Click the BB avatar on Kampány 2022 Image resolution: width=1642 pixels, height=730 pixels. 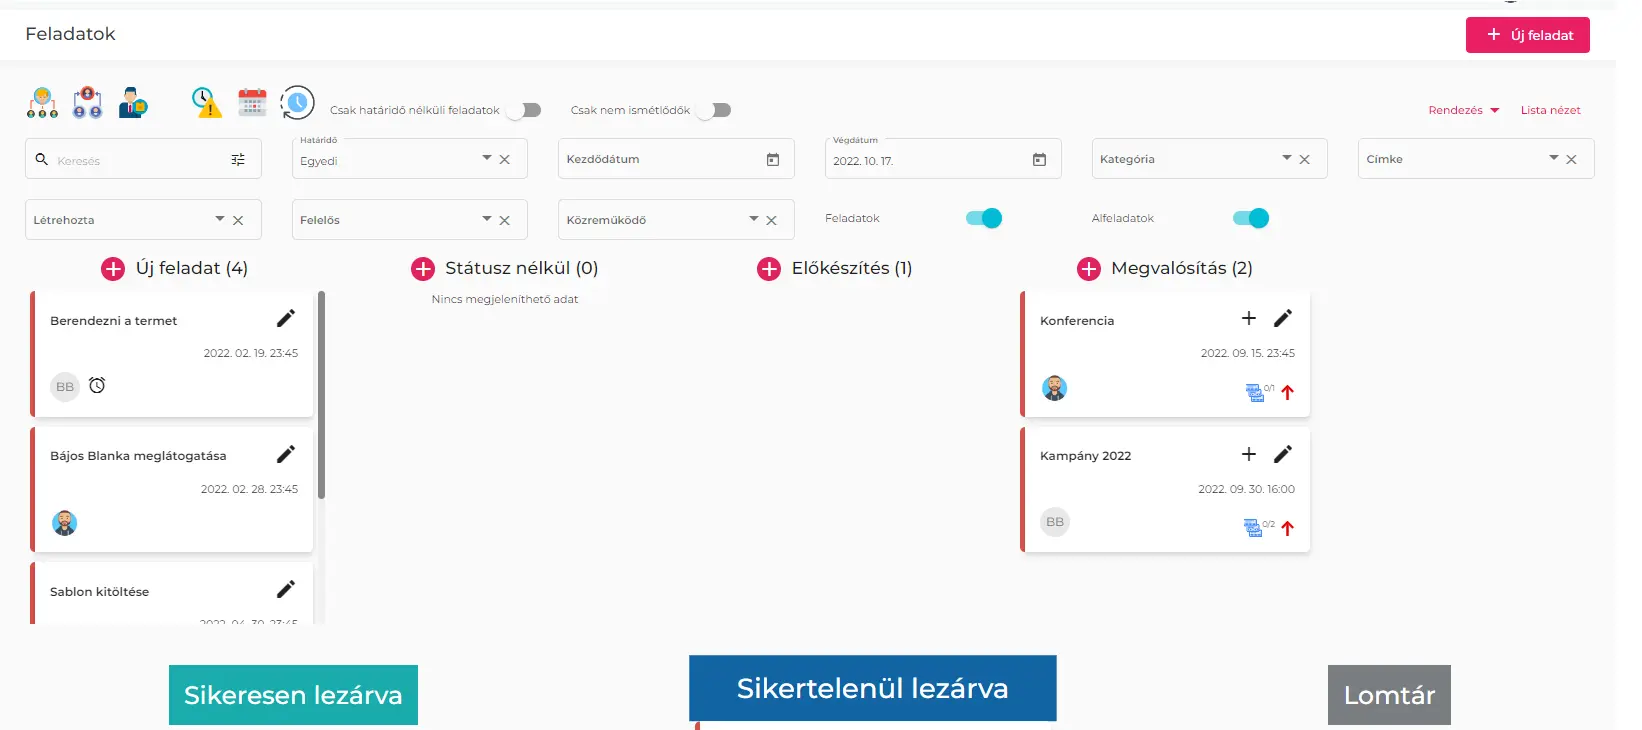[1055, 522]
